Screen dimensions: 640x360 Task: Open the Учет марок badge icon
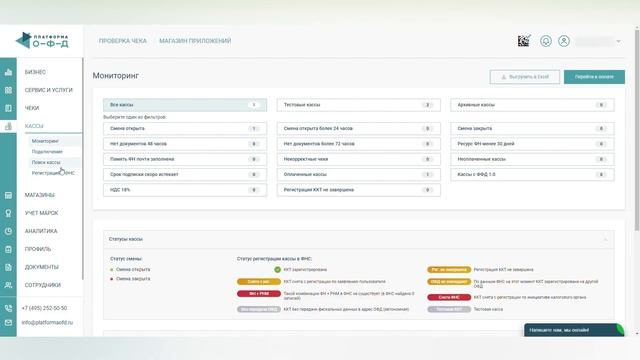(x=8, y=213)
